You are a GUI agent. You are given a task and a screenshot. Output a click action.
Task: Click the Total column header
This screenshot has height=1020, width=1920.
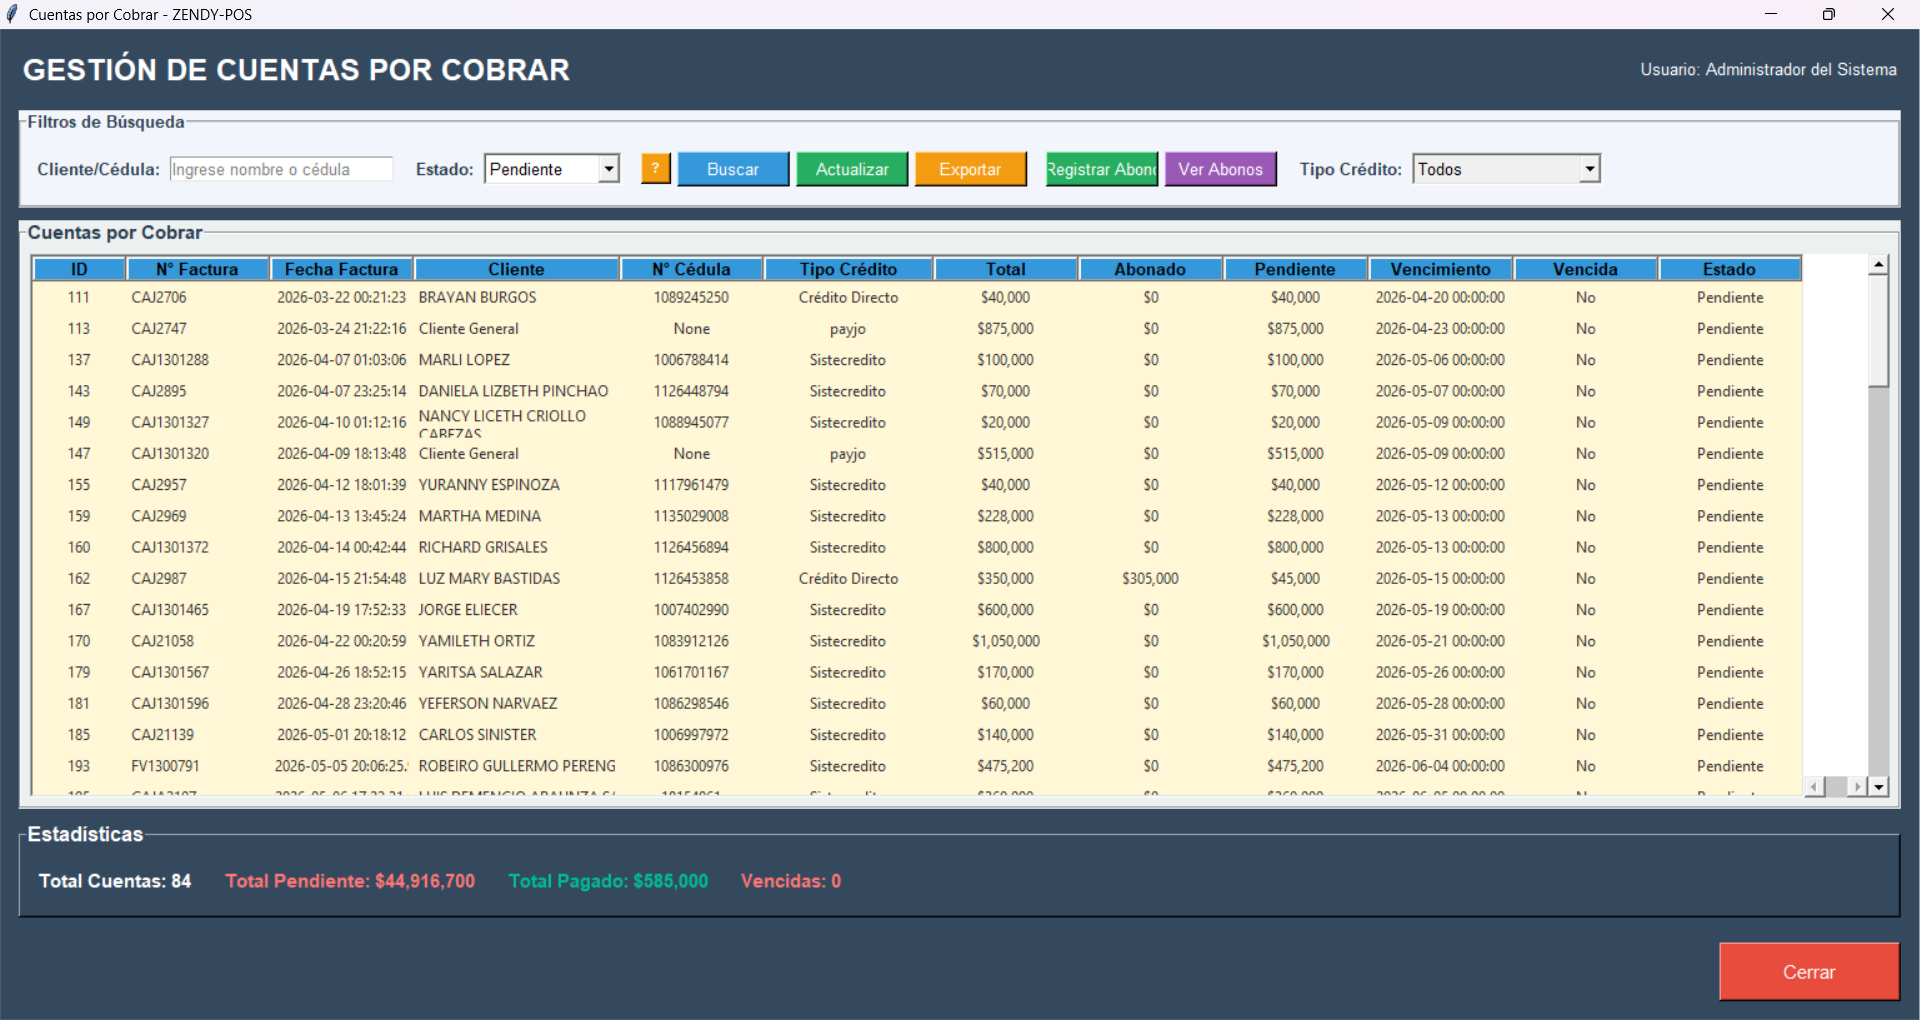point(1005,269)
